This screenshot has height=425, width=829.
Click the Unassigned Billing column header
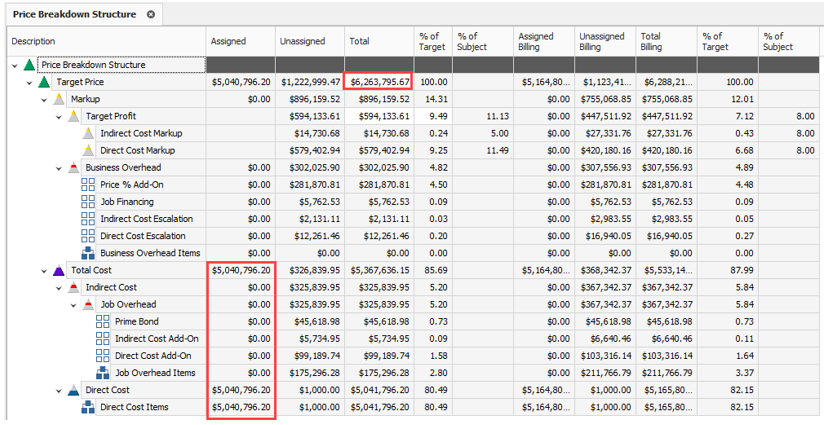point(602,42)
